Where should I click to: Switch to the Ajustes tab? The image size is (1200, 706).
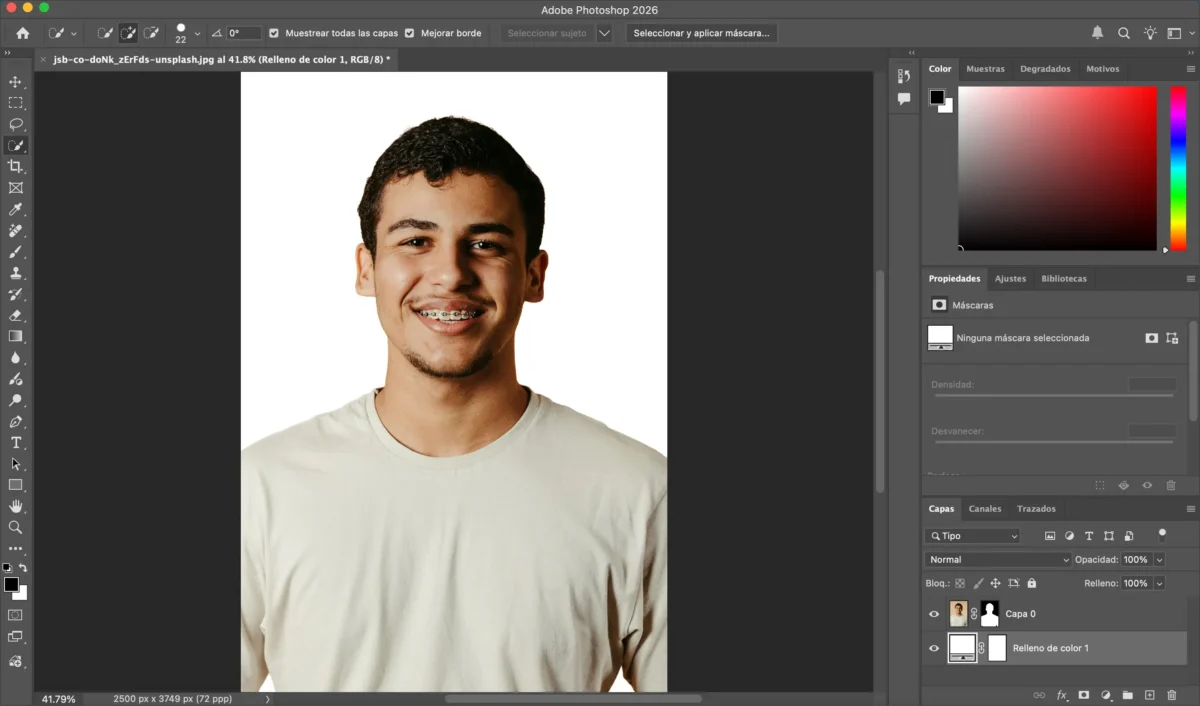point(1010,279)
